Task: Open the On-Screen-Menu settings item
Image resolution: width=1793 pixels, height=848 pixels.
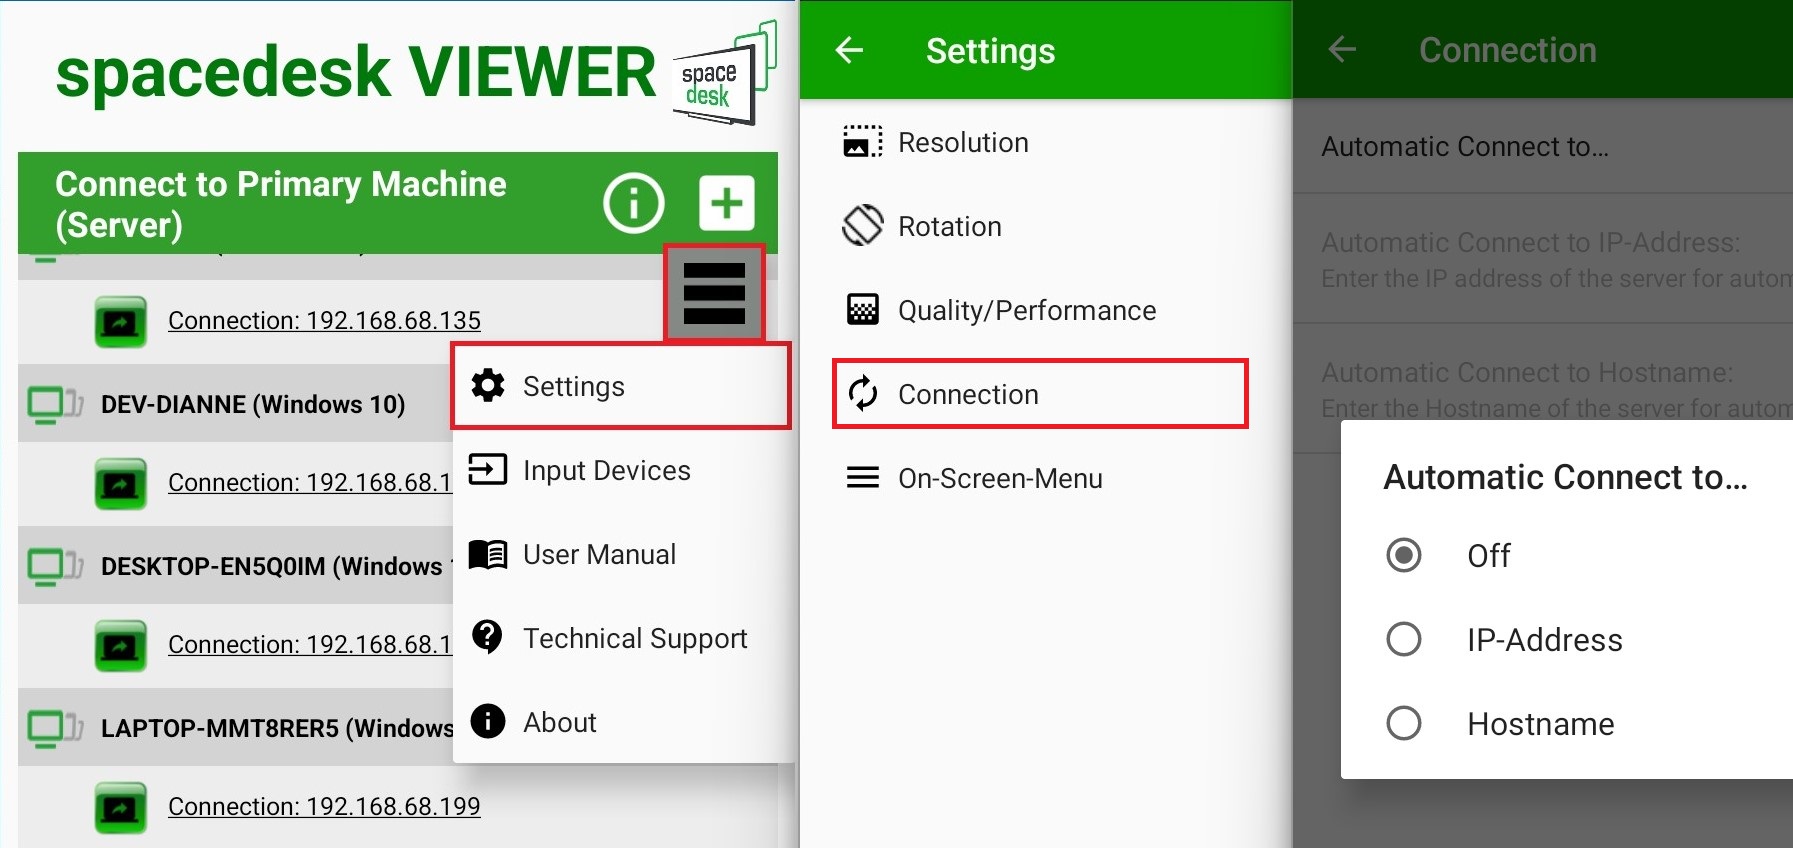Action: [1046, 478]
